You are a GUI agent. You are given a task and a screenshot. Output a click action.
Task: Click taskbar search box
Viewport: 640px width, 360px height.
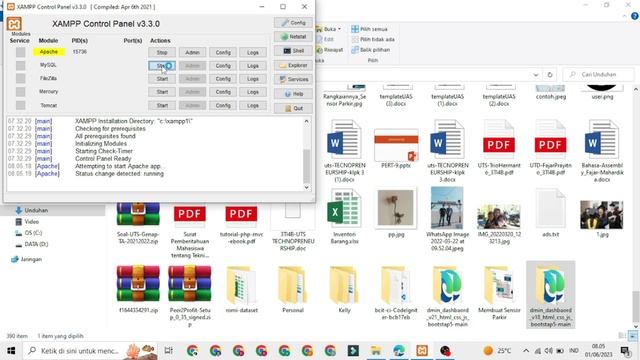pos(90,351)
